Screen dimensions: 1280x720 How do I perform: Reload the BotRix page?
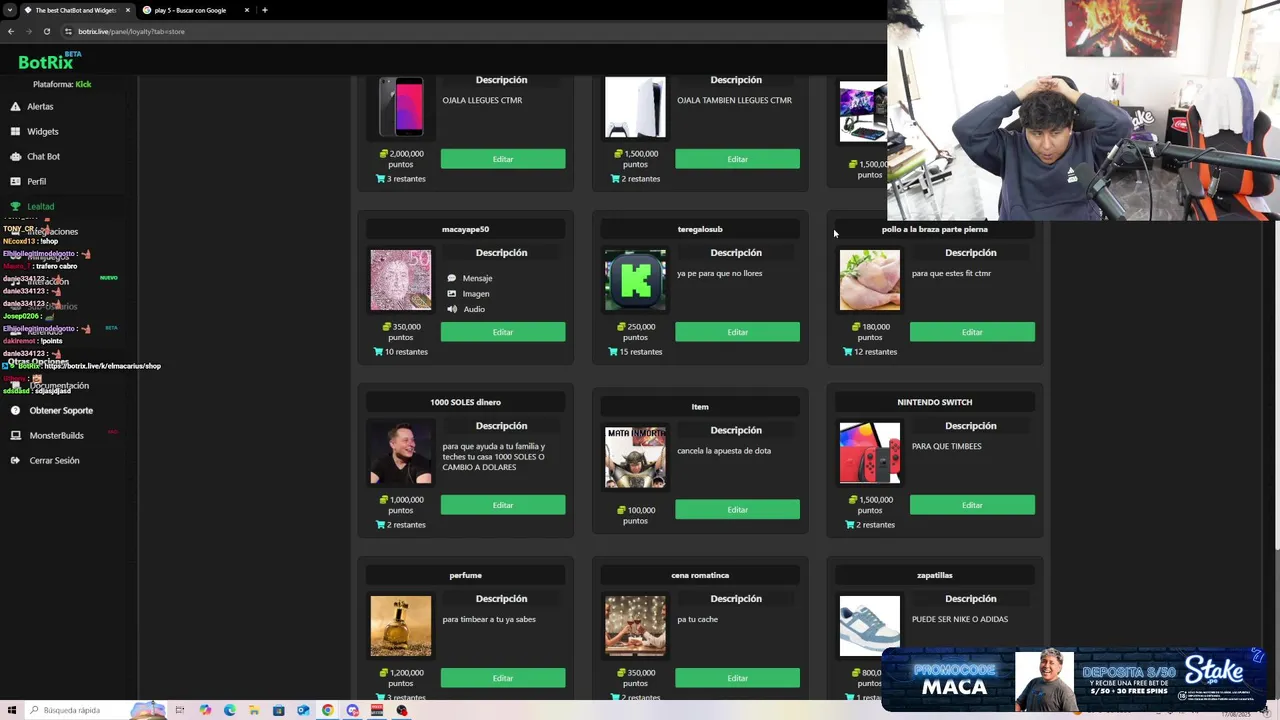click(46, 31)
